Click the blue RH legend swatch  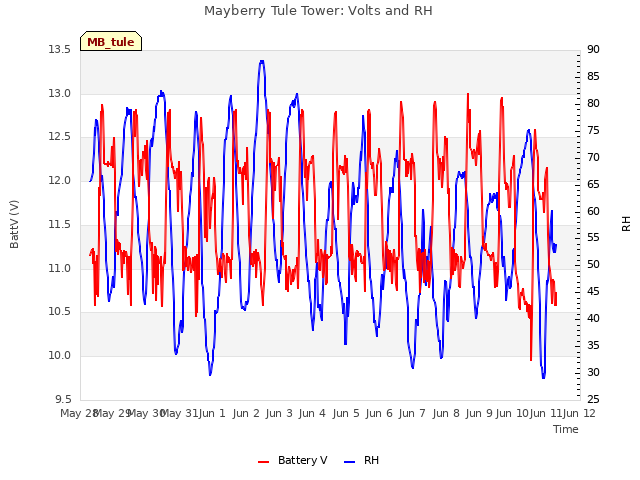350,461
